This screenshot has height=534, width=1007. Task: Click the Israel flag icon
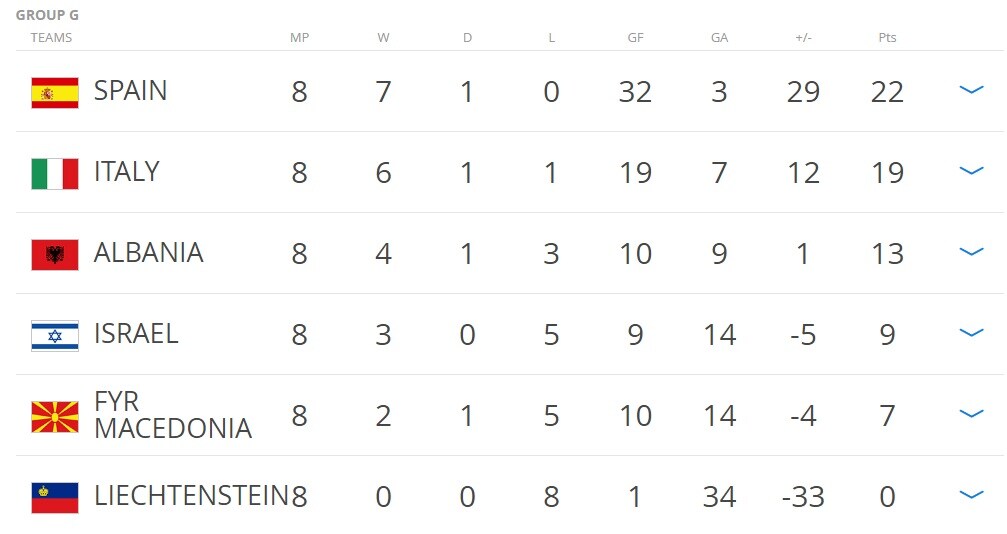[x=55, y=335]
